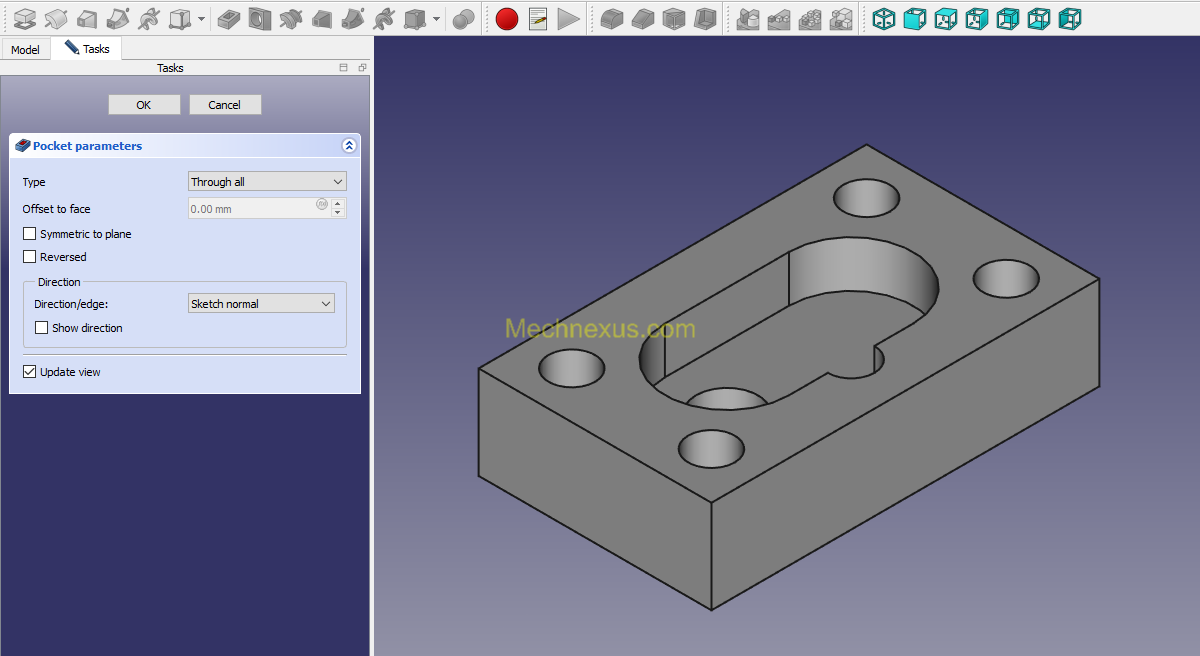Screen dimensions: 1200x656
Task: Set isometric view cube icon
Action: tap(884, 18)
